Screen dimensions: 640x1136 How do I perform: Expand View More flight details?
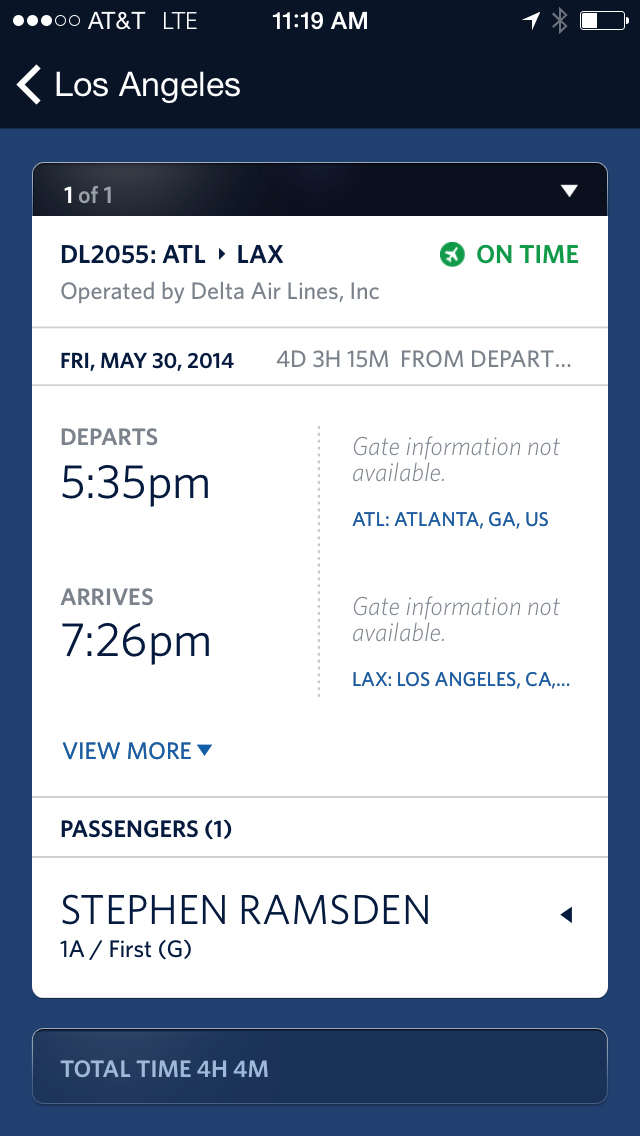pos(137,751)
